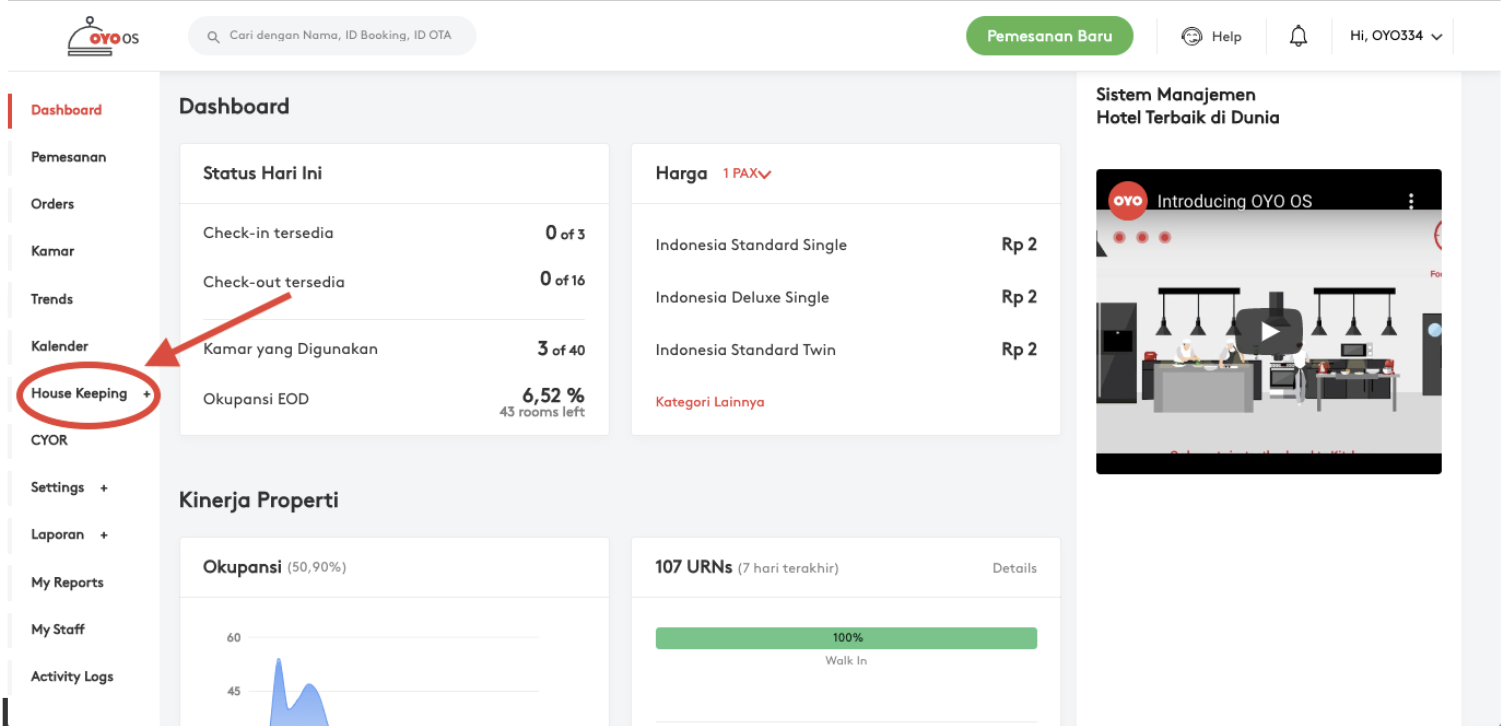
Task: Open Pemesanan in the sidebar
Action: click(68, 157)
